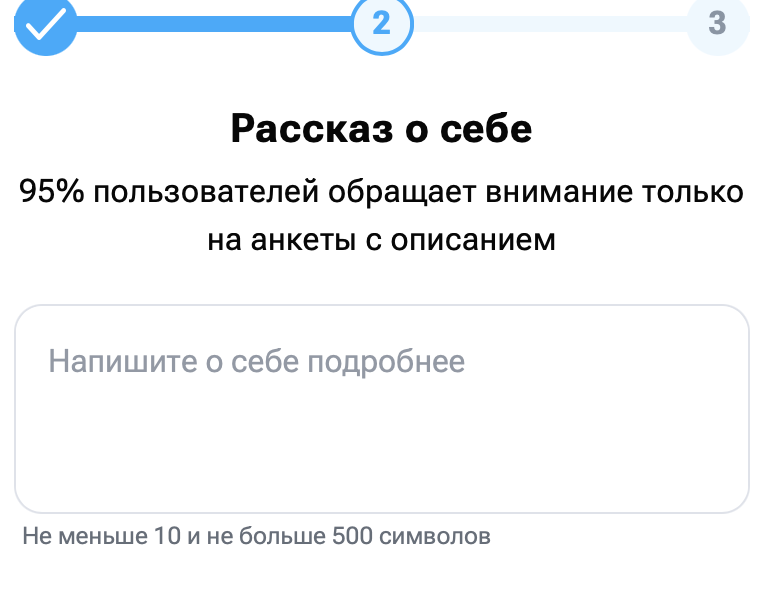Click the number "10" in the hint
The height and width of the screenshot is (610, 762).
(167, 537)
